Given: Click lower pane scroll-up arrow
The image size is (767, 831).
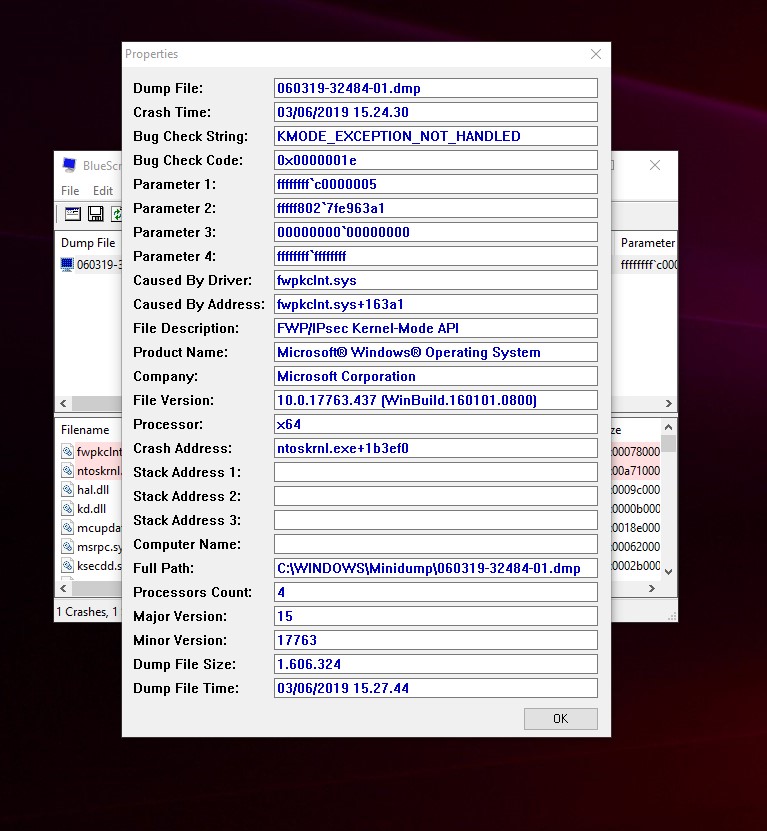Looking at the screenshot, I should 668,427.
